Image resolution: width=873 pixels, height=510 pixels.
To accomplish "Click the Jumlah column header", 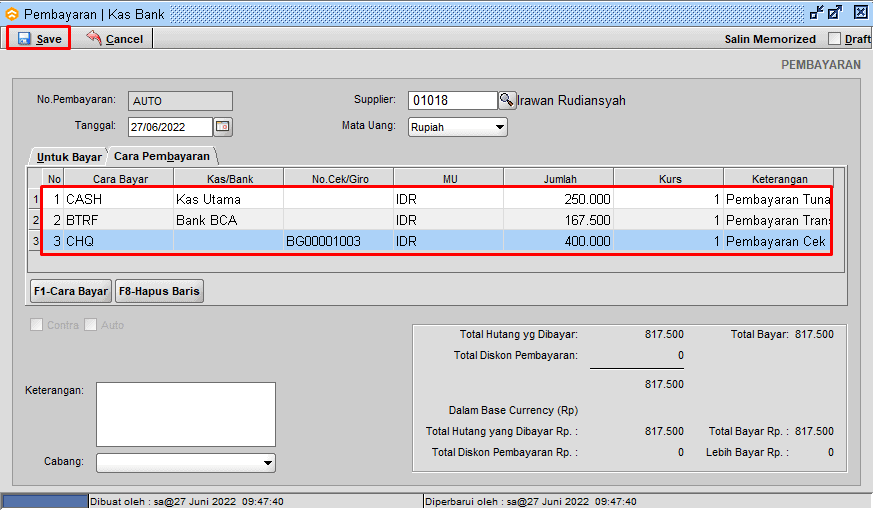I will tap(560, 179).
